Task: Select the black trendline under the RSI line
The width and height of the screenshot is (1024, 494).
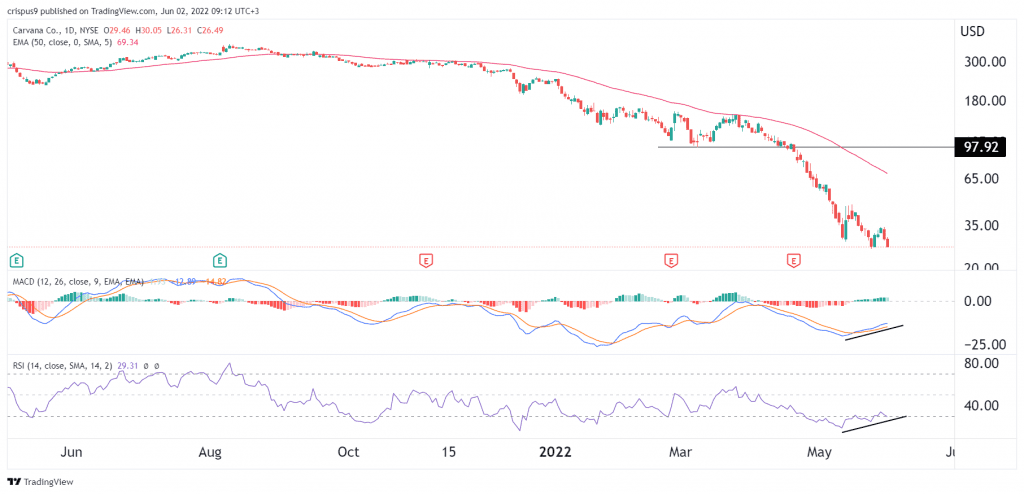Action: tap(874, 423)
